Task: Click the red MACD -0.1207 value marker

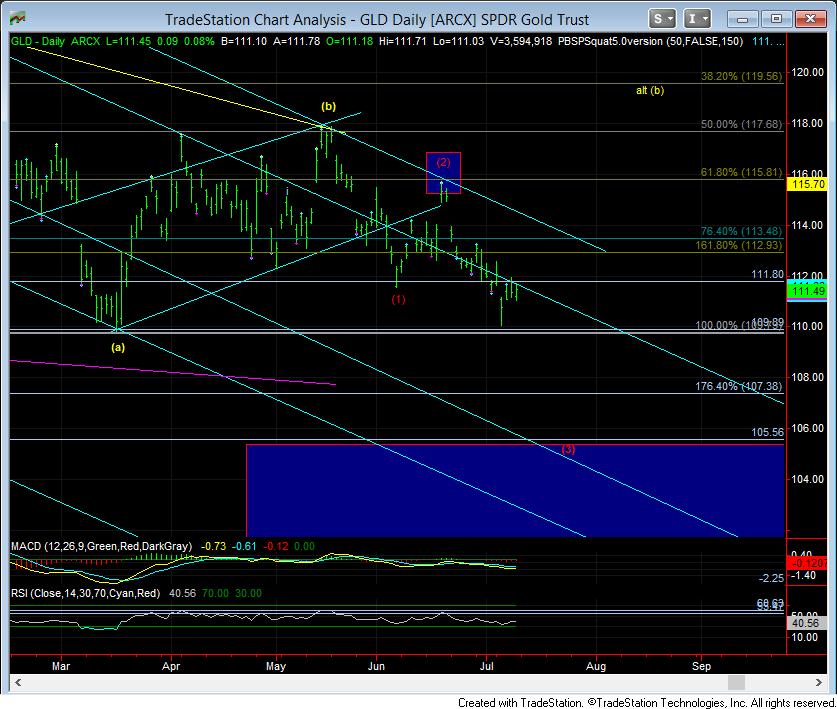Action: [808, 563]
